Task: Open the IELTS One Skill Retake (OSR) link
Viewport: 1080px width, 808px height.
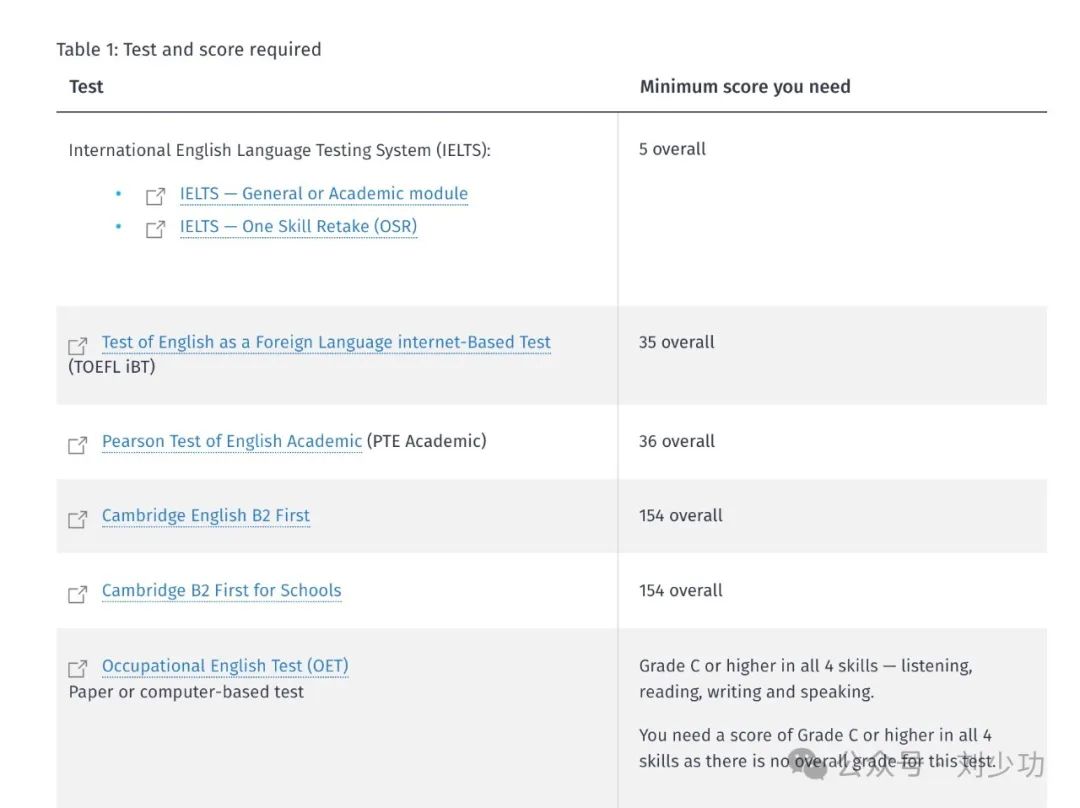Action: click(298, 227)
